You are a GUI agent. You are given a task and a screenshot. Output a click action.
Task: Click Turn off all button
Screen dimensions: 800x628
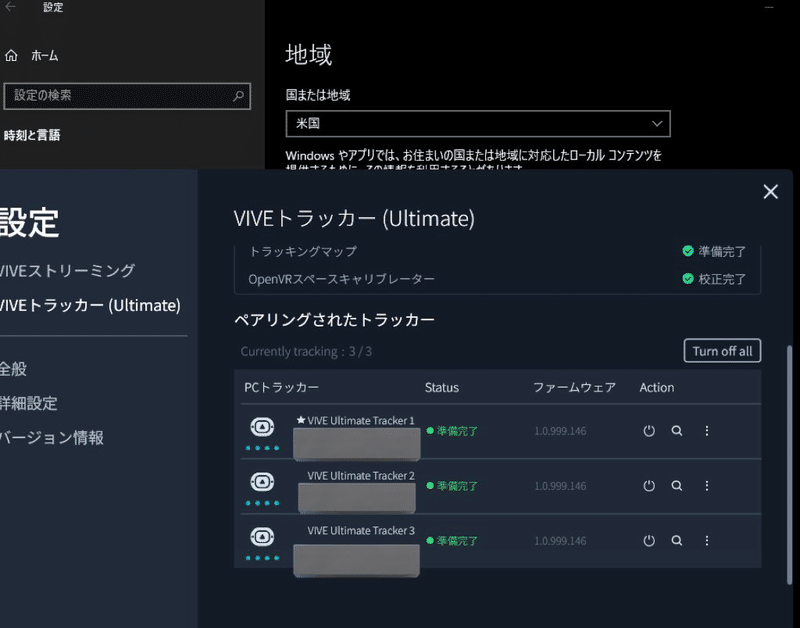point(722,351)
